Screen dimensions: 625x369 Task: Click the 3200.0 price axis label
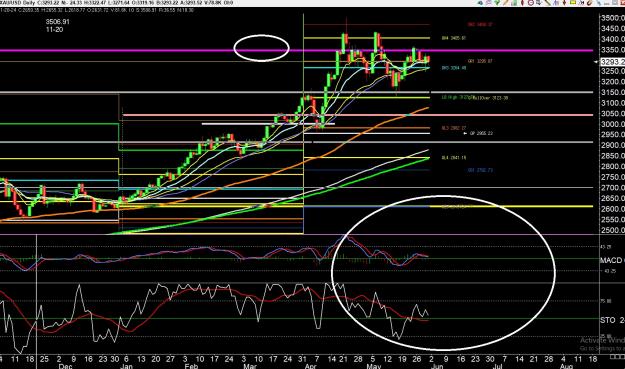[x=613, y=82]
